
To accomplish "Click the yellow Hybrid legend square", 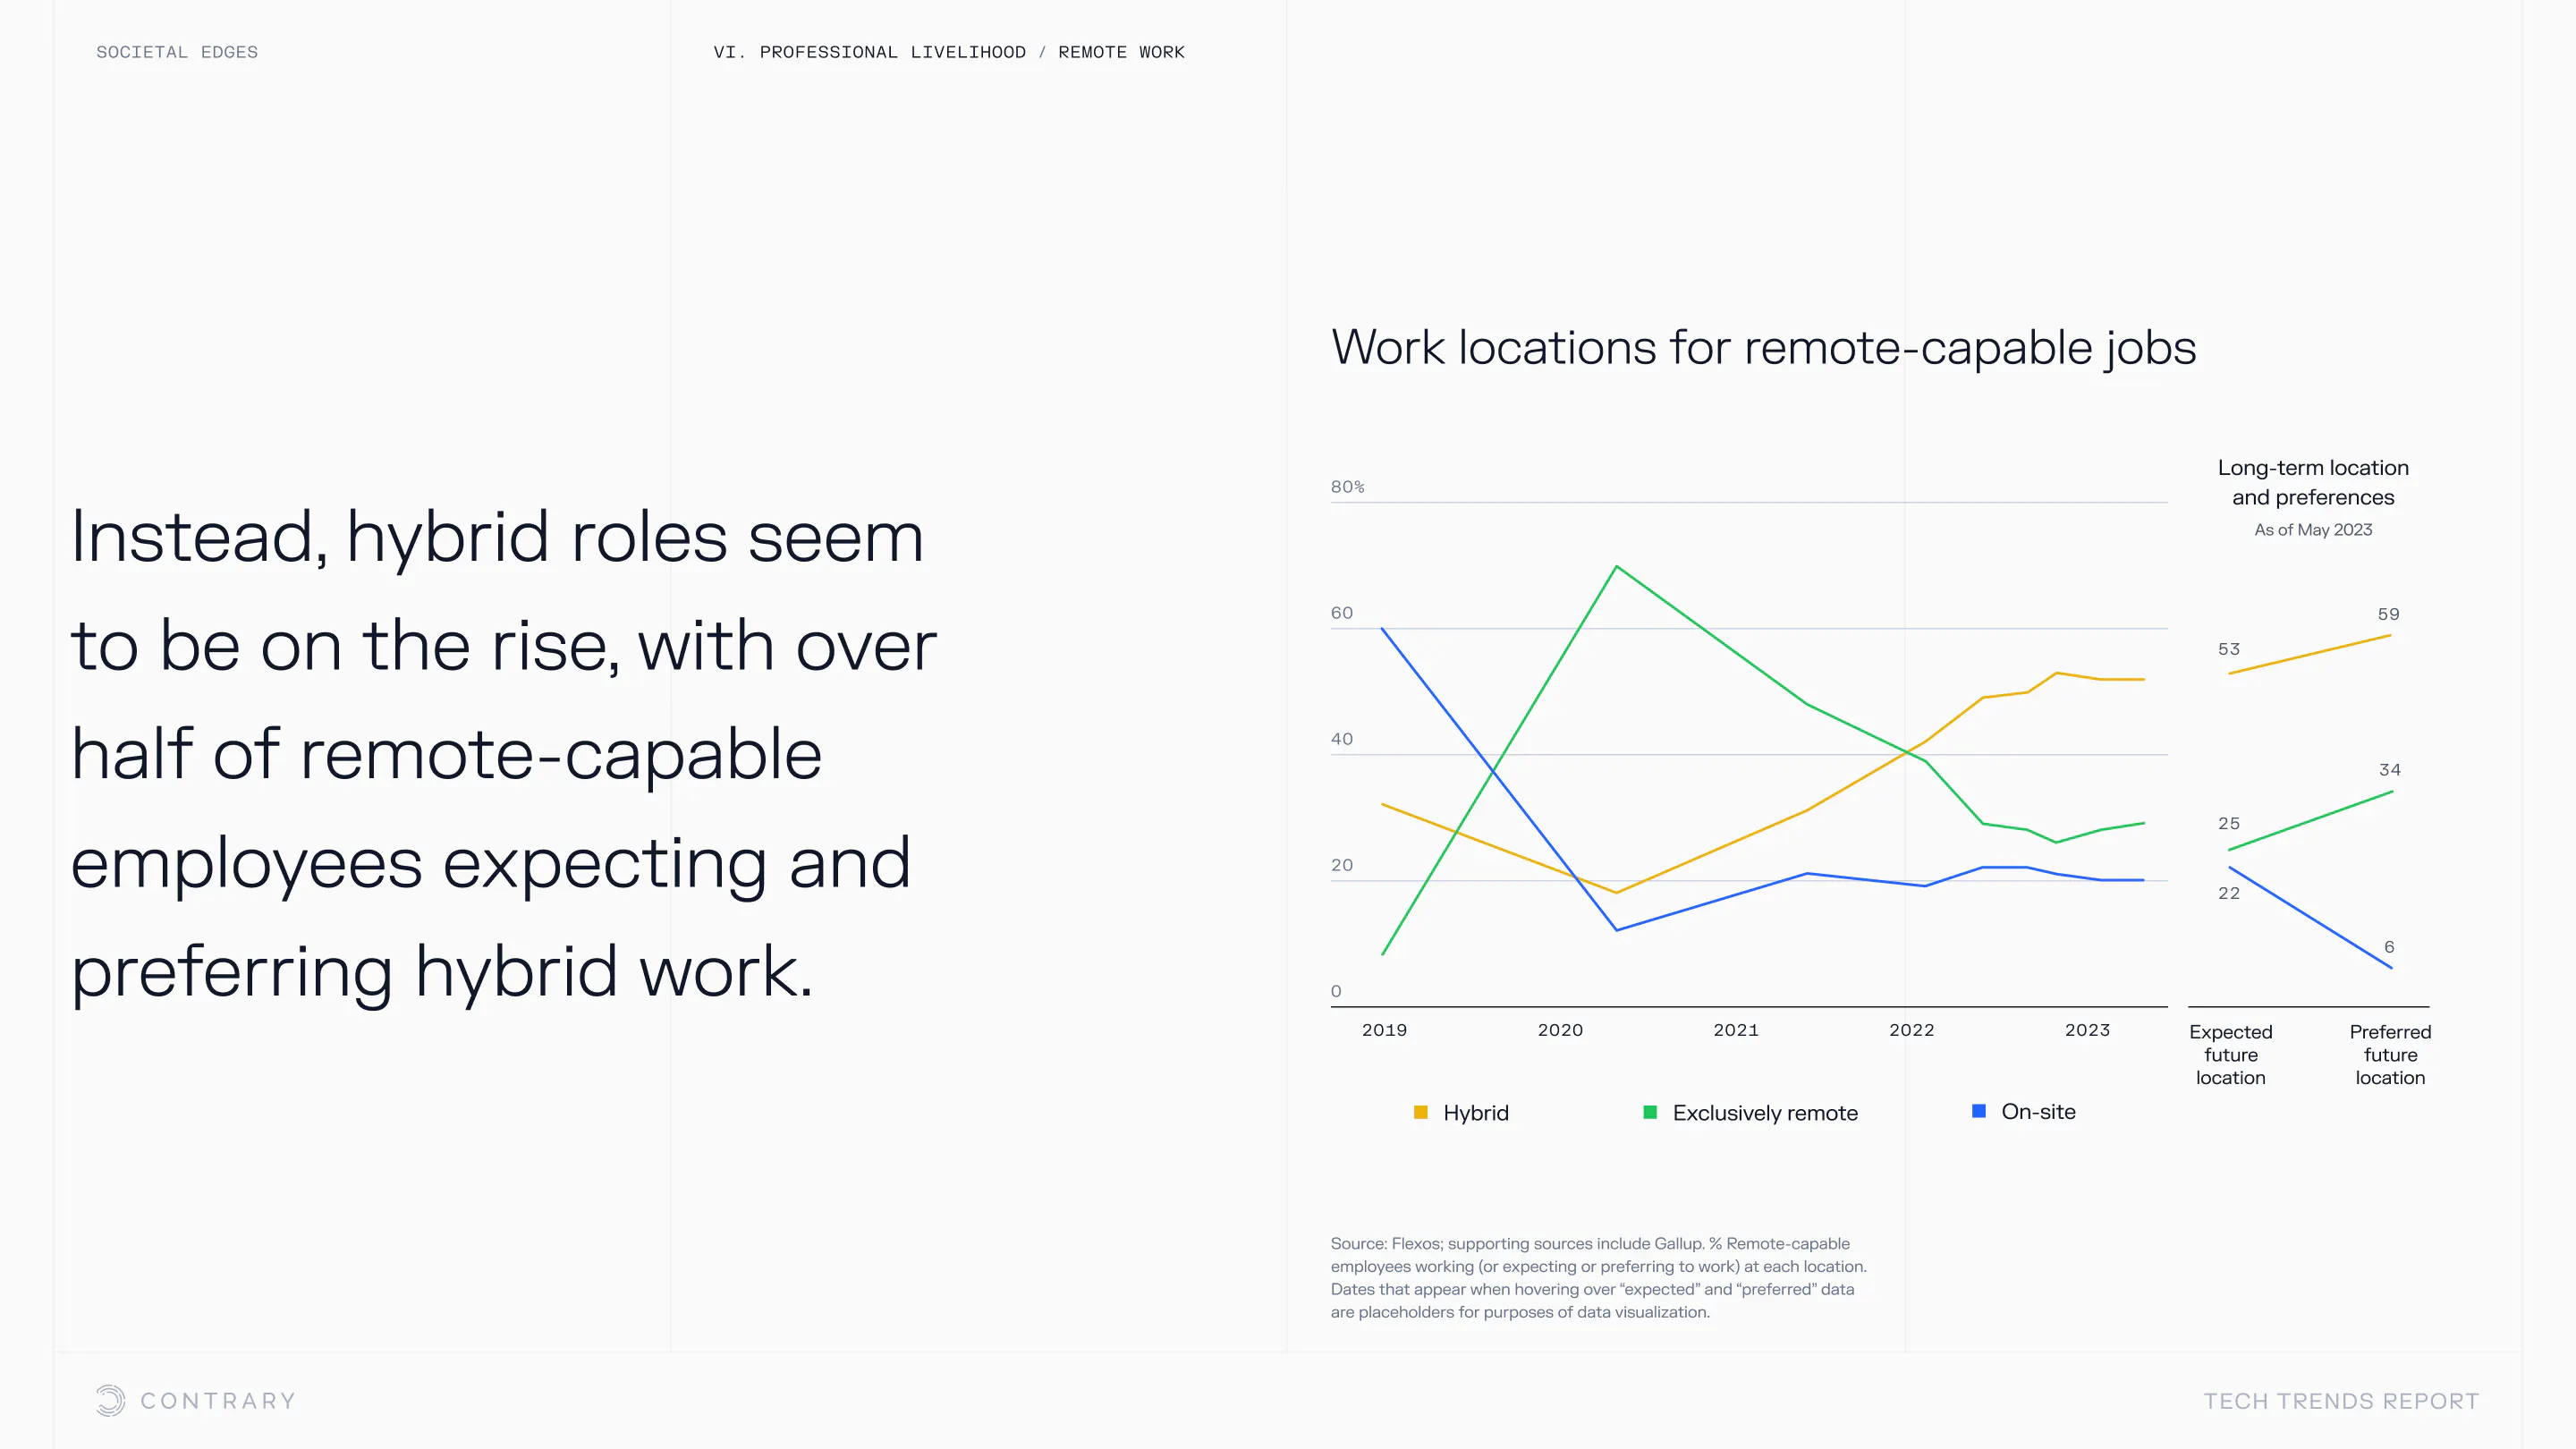I will click(1420, 1112).
